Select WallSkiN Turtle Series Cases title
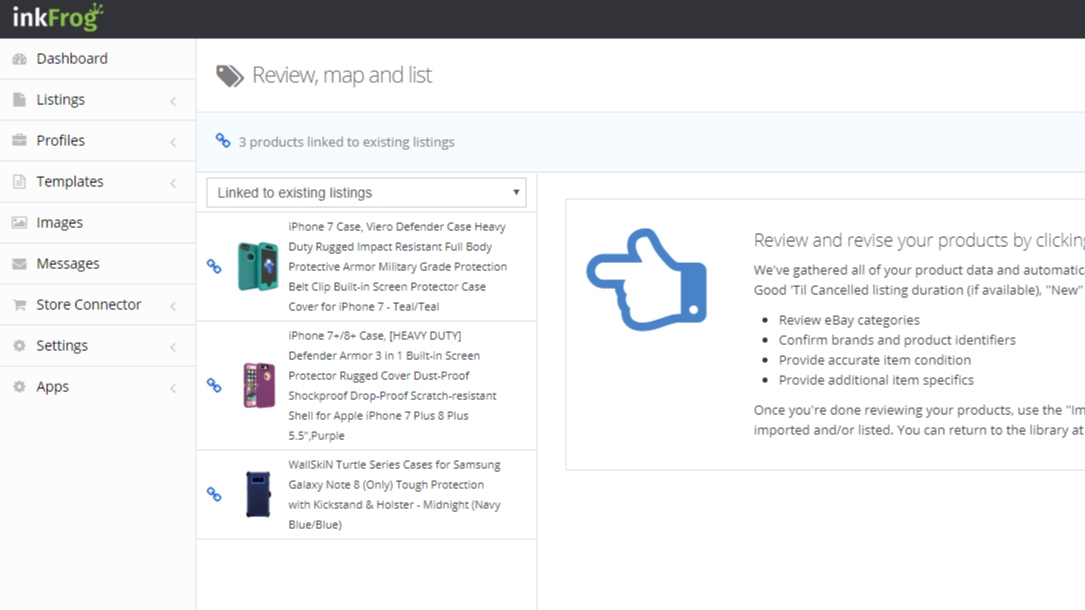The image size is (1085, 610). (x=394, y=494)
